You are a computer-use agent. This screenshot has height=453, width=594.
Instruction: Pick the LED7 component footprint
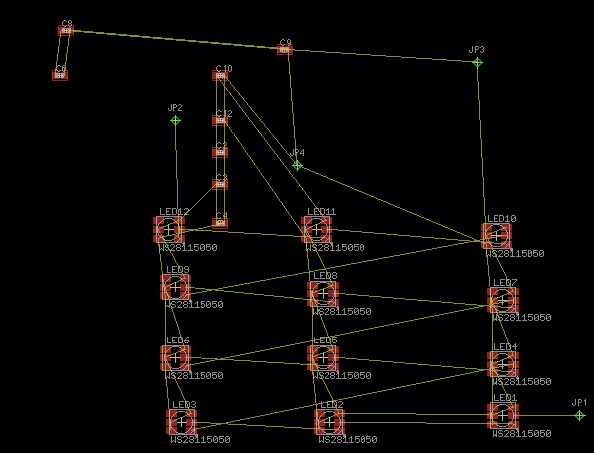503,300
